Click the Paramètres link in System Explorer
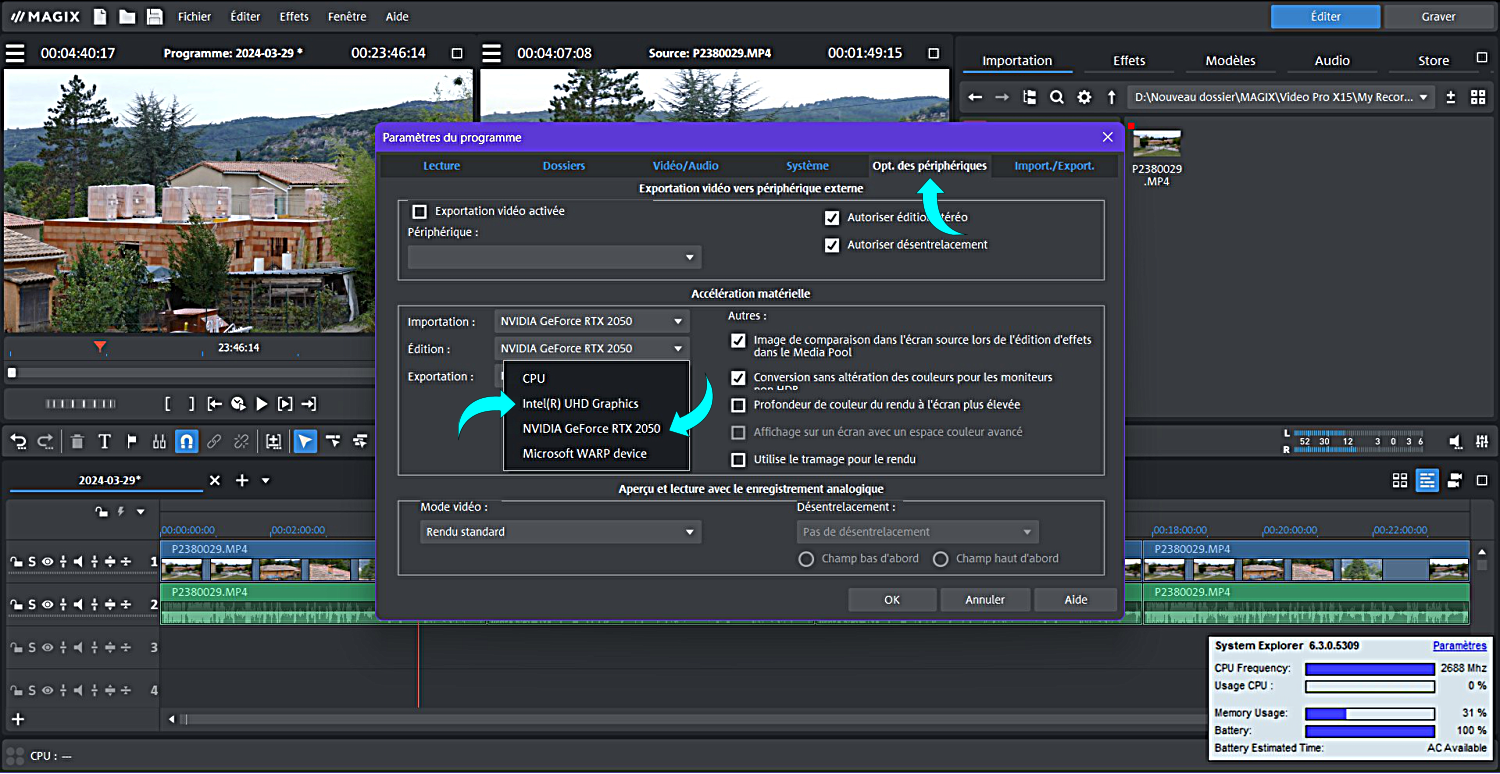This screenshot has height=774, width=1500. (x=1459, y=646)
